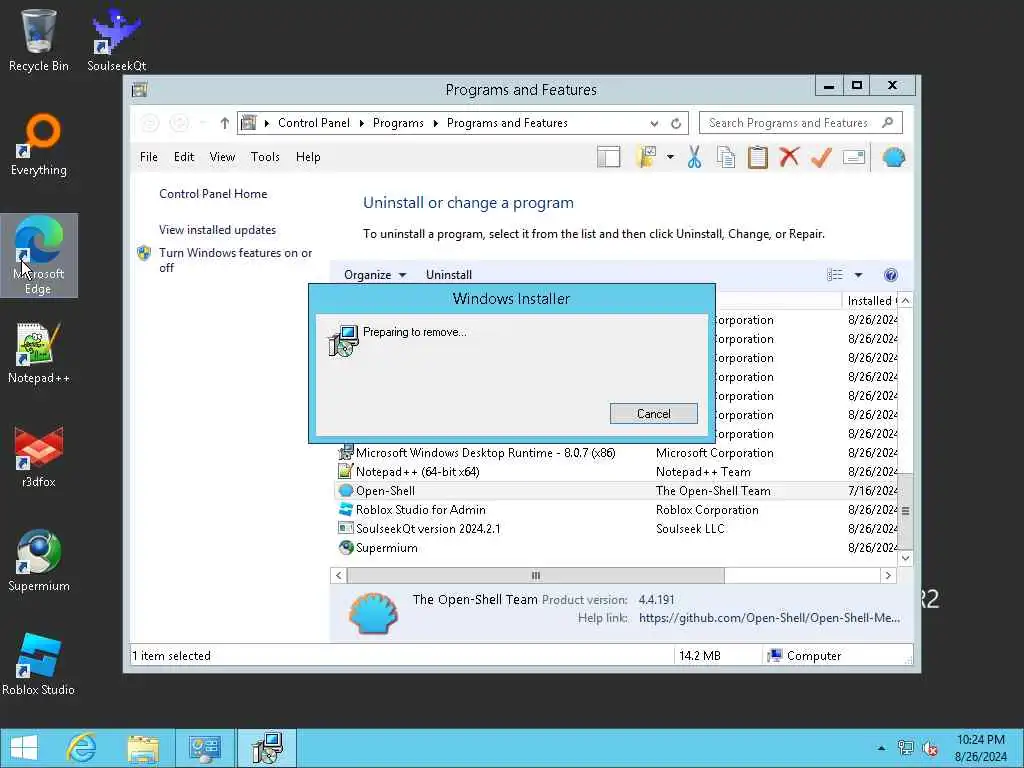Screen dimensions: 1024x768
Task: Click horizontal scrollbar left arrow
Action: coord(338,575)
